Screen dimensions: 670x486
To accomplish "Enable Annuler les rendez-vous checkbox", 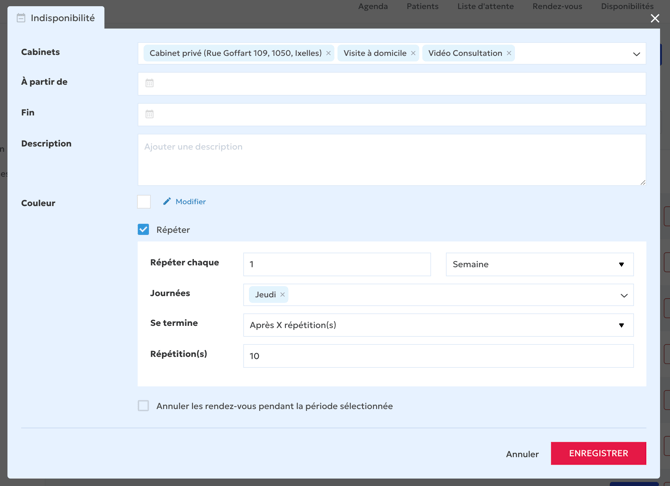I will (x=144, y=406).
